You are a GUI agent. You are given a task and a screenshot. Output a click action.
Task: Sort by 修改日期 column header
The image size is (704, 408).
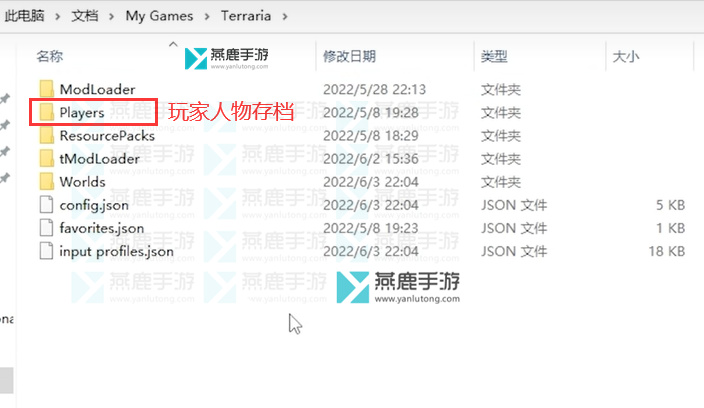tap(349, 57)
